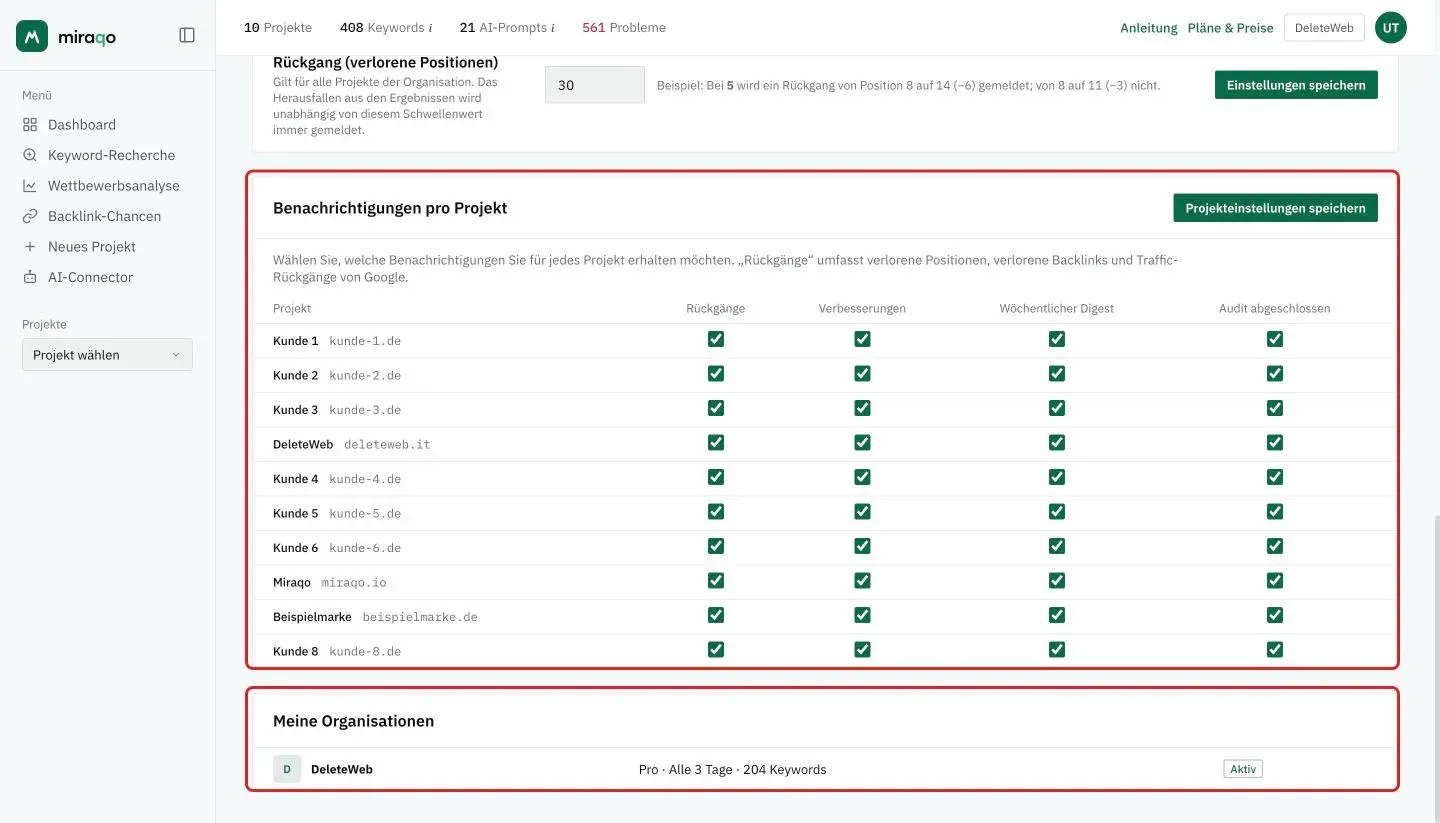Open Backlink-Chancen in the sidebar

click(x=107, y=216)
